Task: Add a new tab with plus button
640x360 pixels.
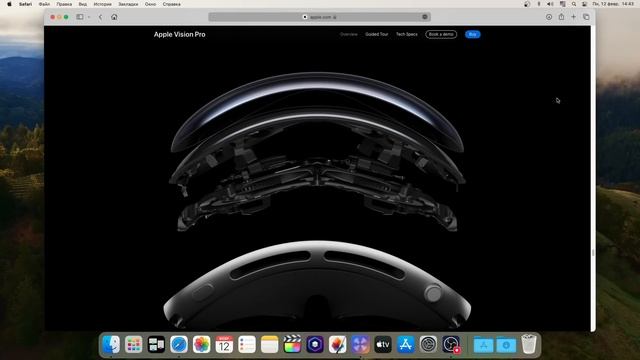Action: click(x=573, y=17)
